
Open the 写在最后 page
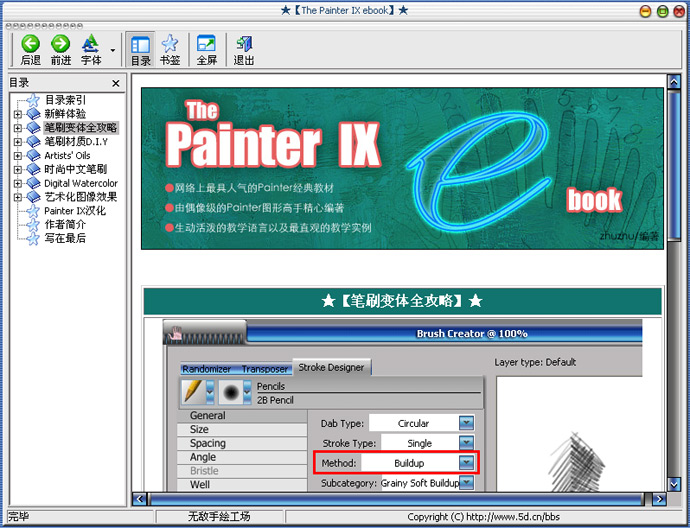pos(65,238)
